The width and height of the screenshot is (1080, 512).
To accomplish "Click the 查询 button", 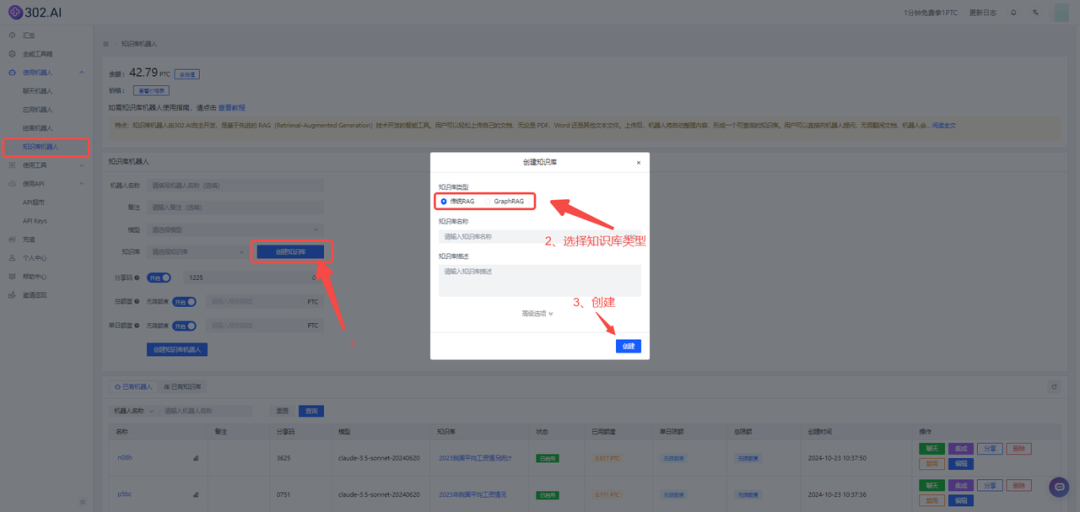I will pos(311,411).
